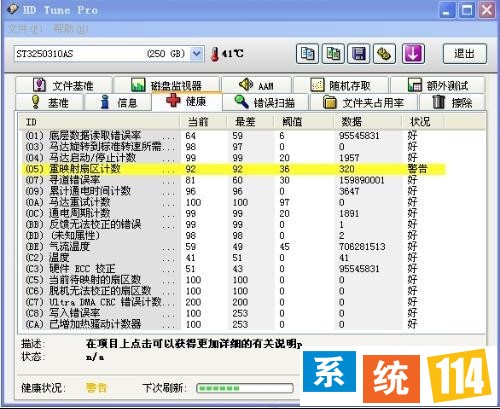Select the (0A) 马达重试计数 row
The image size is (500, 409).
233,202
